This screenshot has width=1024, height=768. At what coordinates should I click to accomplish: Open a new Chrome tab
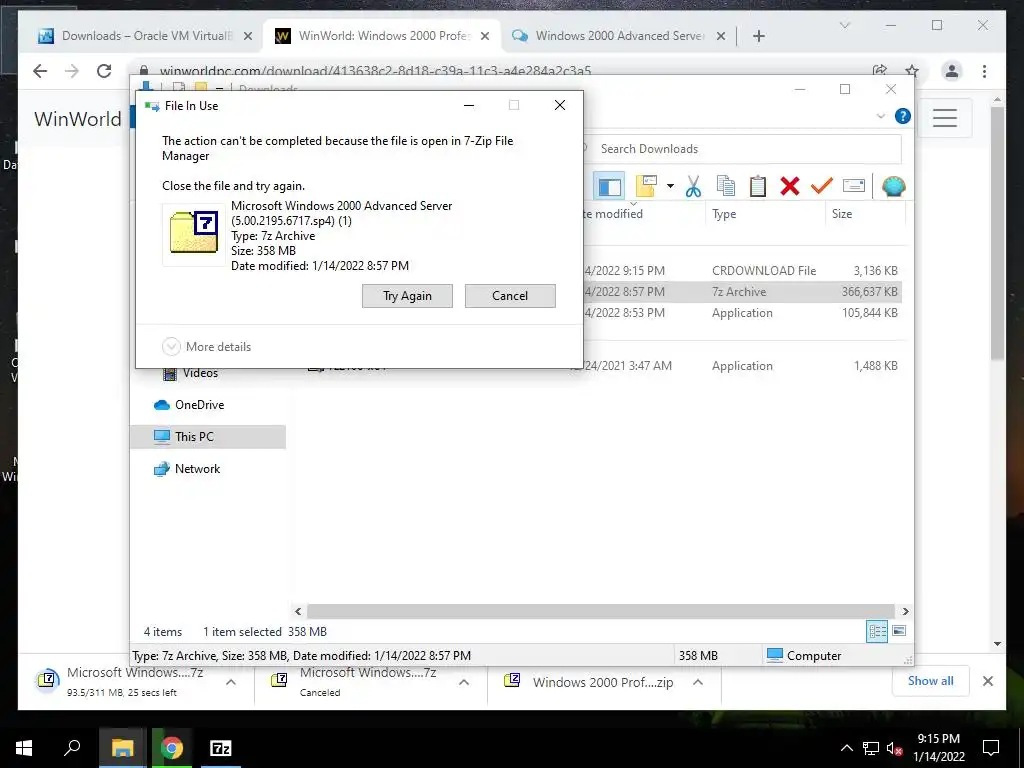click(x=758, y=36)
